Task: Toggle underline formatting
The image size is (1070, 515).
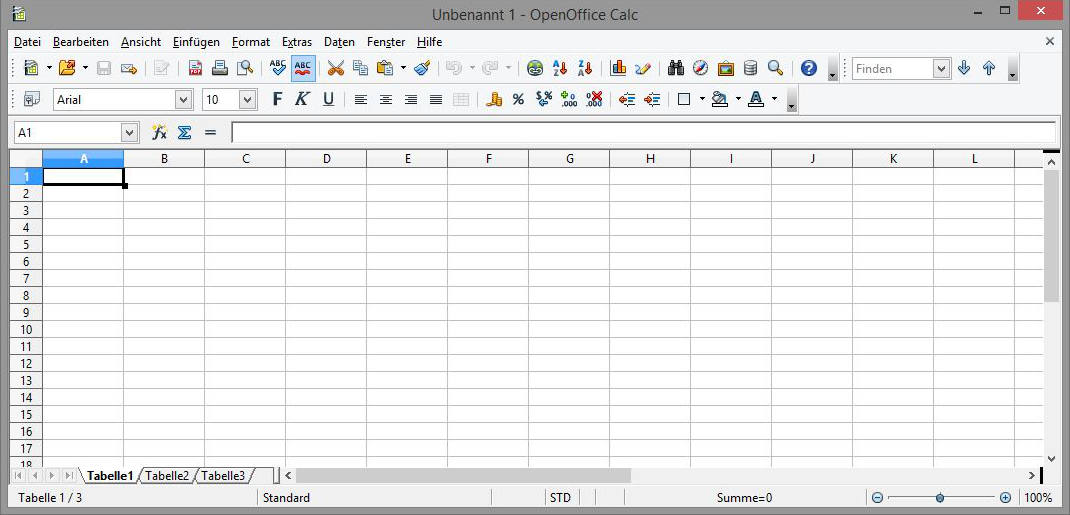Action: 328,99
